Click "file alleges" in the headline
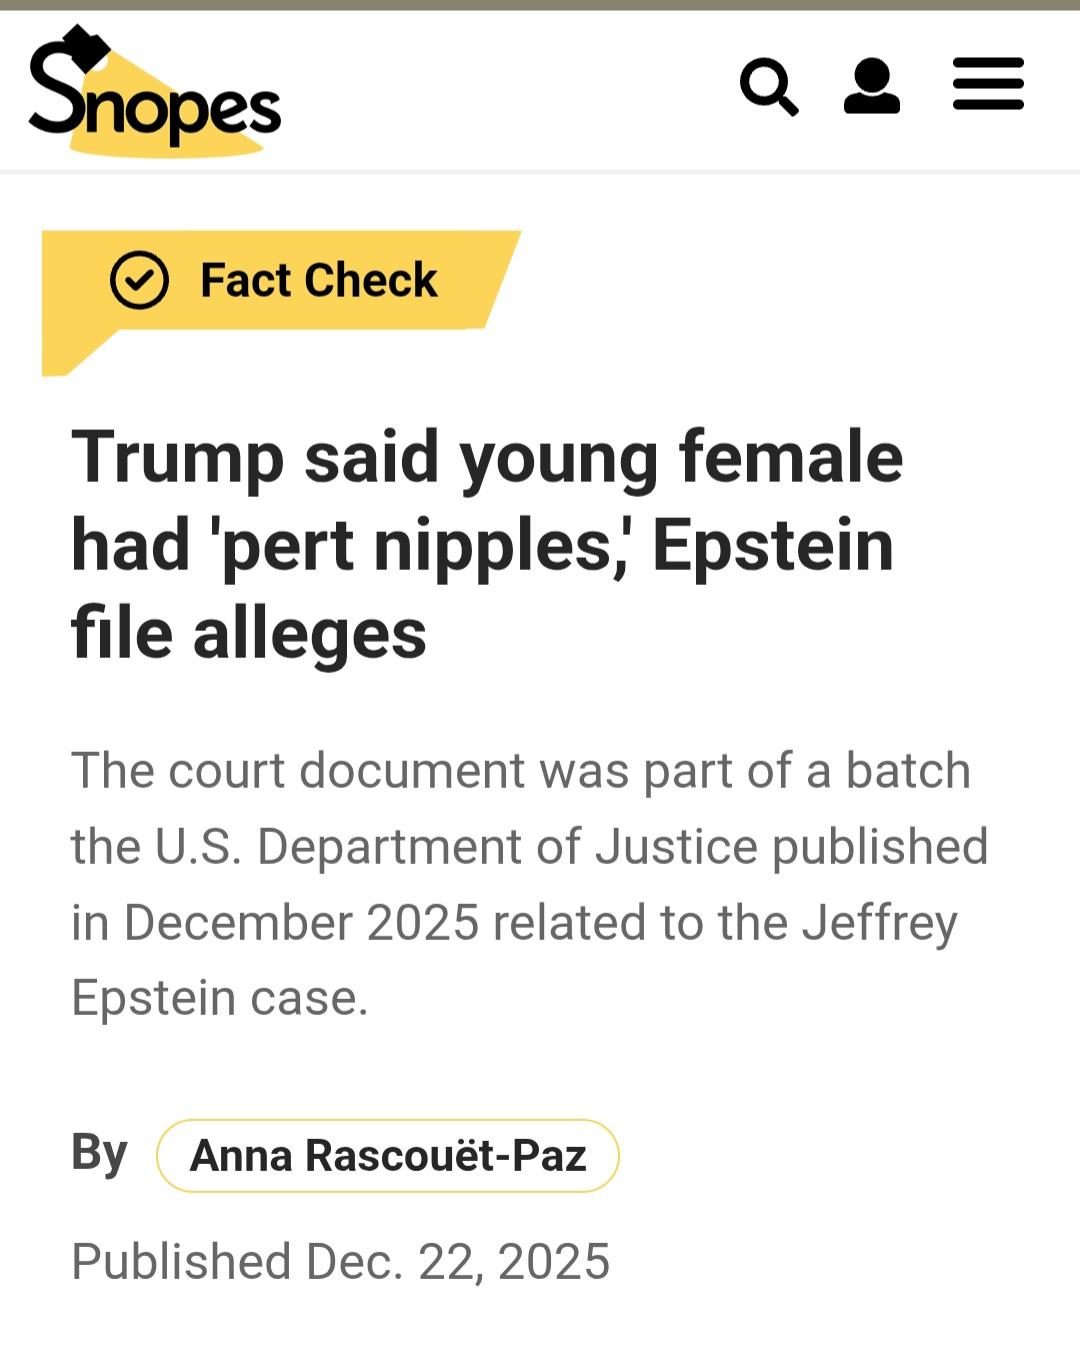The height and width of the screenshot is (1358, 1080). click(249, 634)
